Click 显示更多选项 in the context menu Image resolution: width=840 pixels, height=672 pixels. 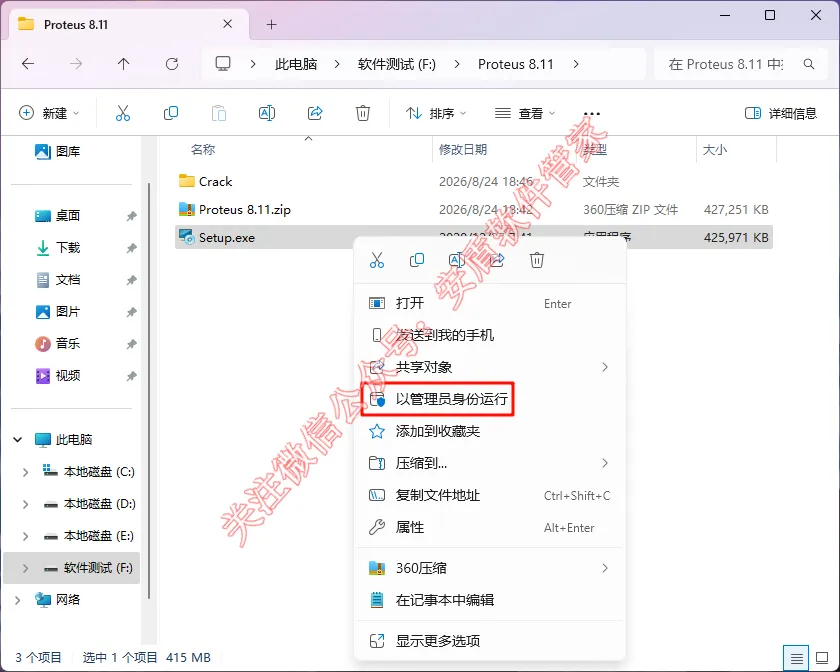tap(490, 641)
